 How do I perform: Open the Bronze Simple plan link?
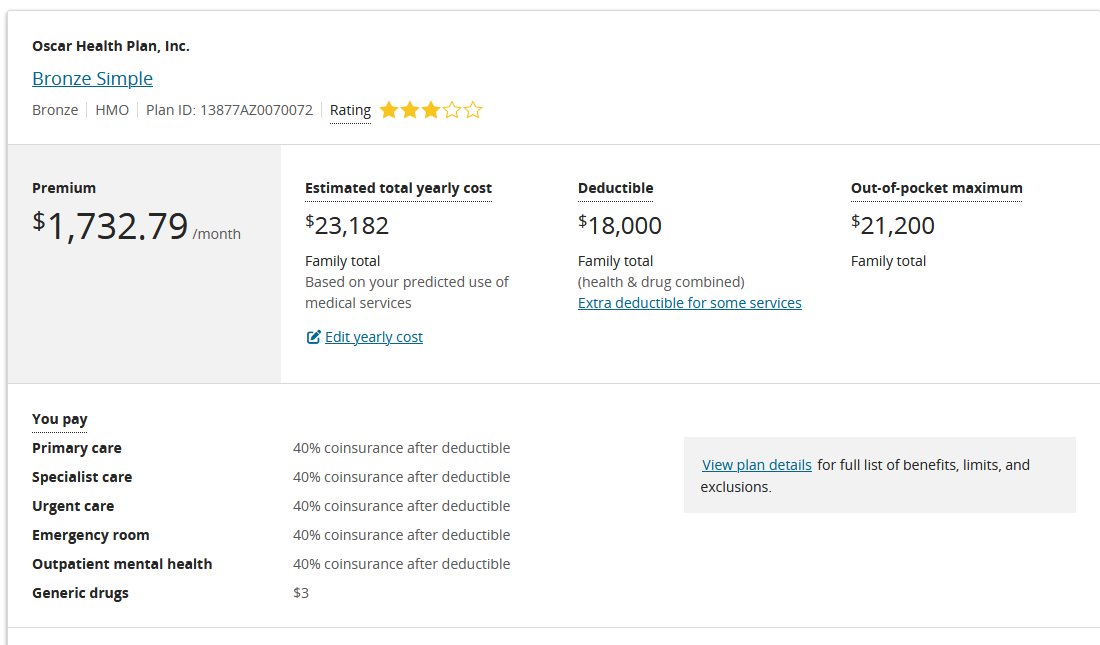click(x=93, y=79)
